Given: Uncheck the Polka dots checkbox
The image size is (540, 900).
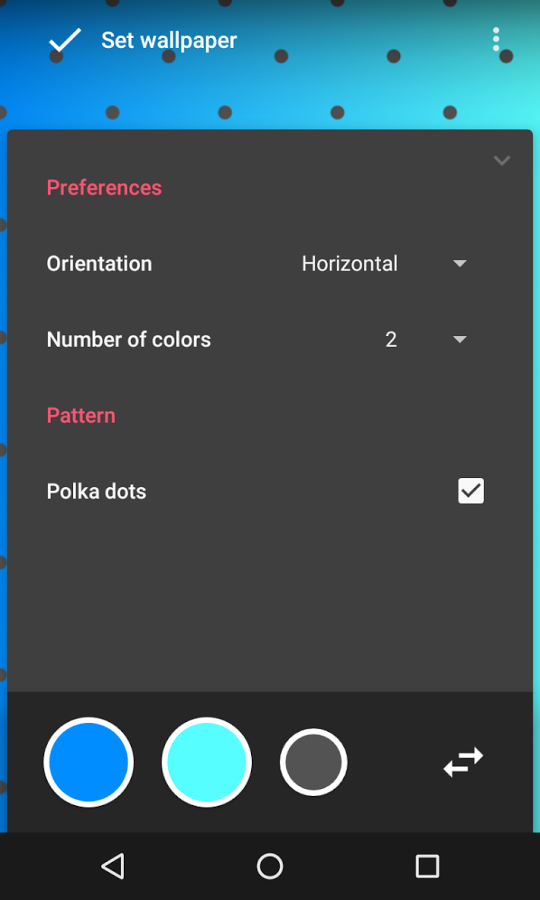Looking at the screenshot, I should click(471, 491).
